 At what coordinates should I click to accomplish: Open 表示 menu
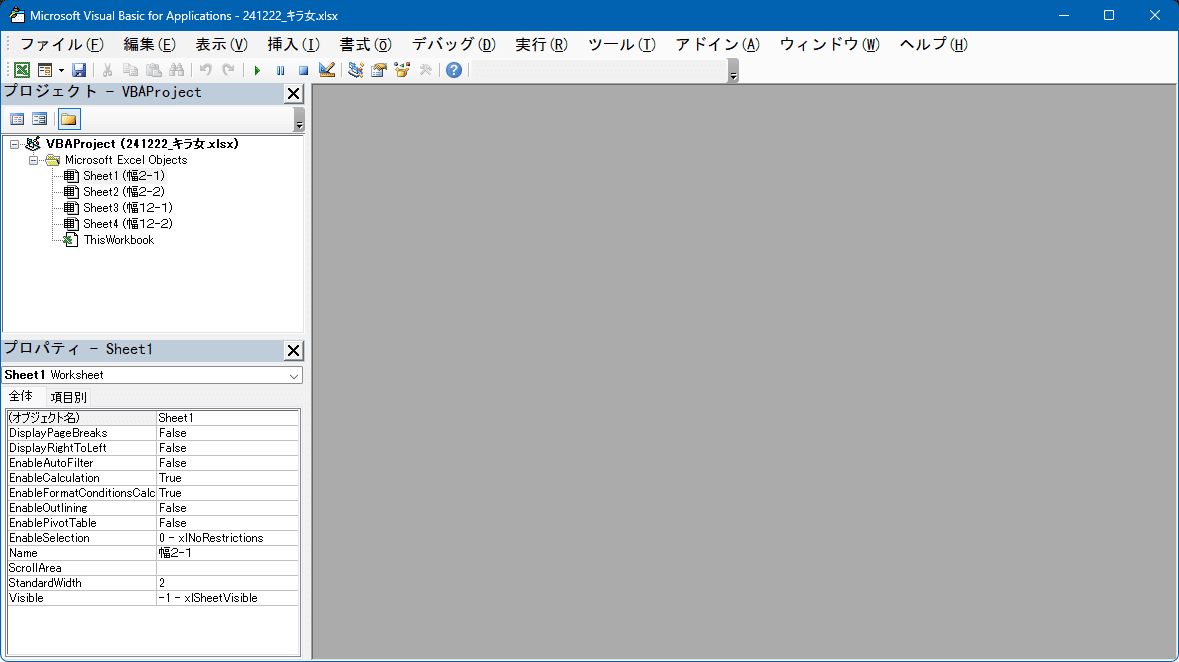click(222, 44)
